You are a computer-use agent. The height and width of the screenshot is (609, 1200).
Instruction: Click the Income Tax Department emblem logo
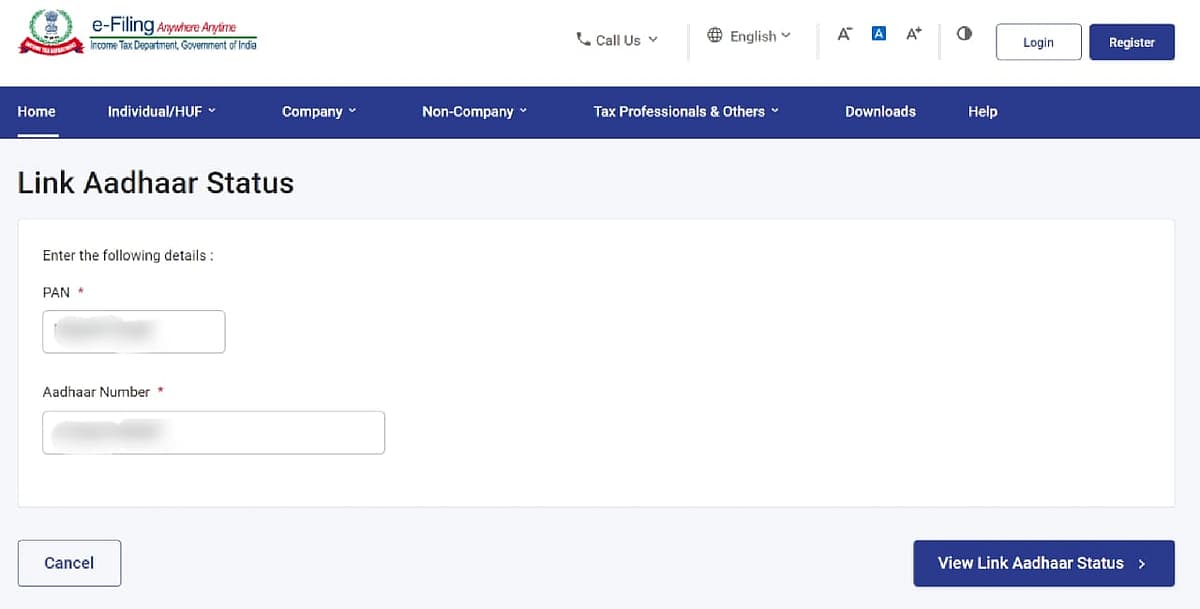pos(51,32)
